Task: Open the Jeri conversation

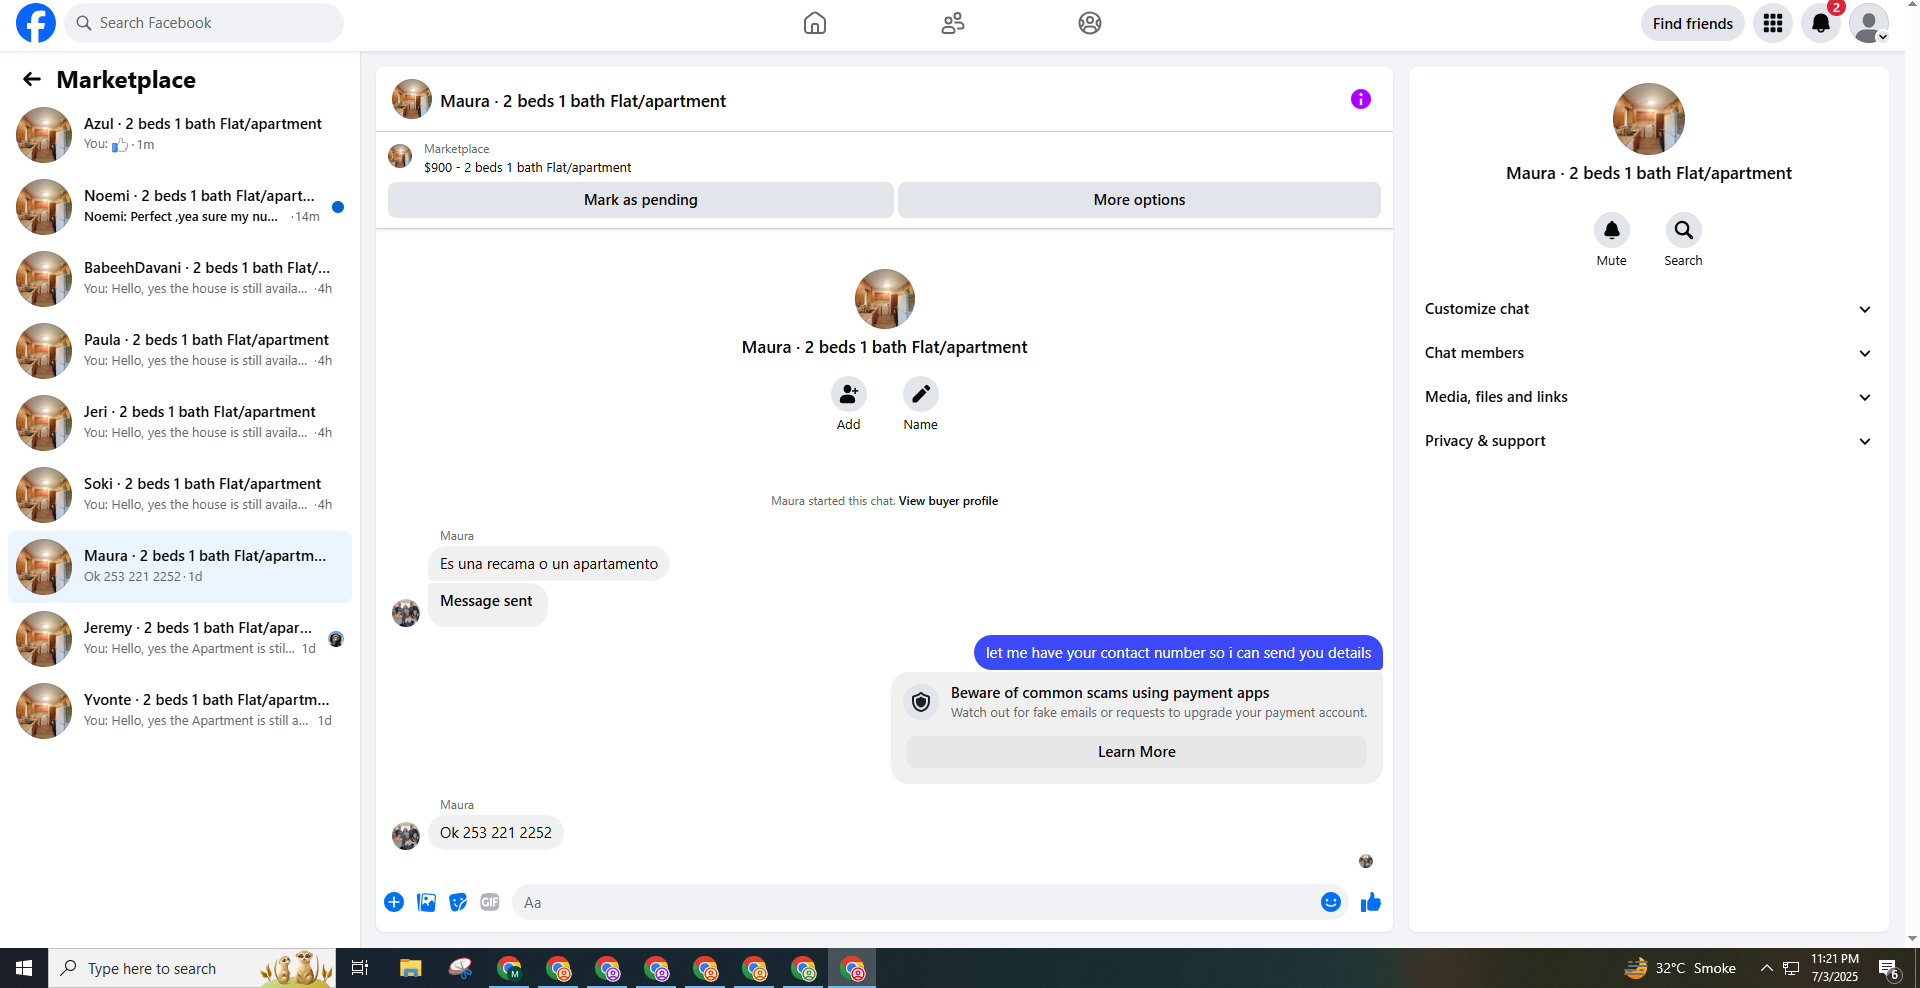Action: click(x=180, y=423)
